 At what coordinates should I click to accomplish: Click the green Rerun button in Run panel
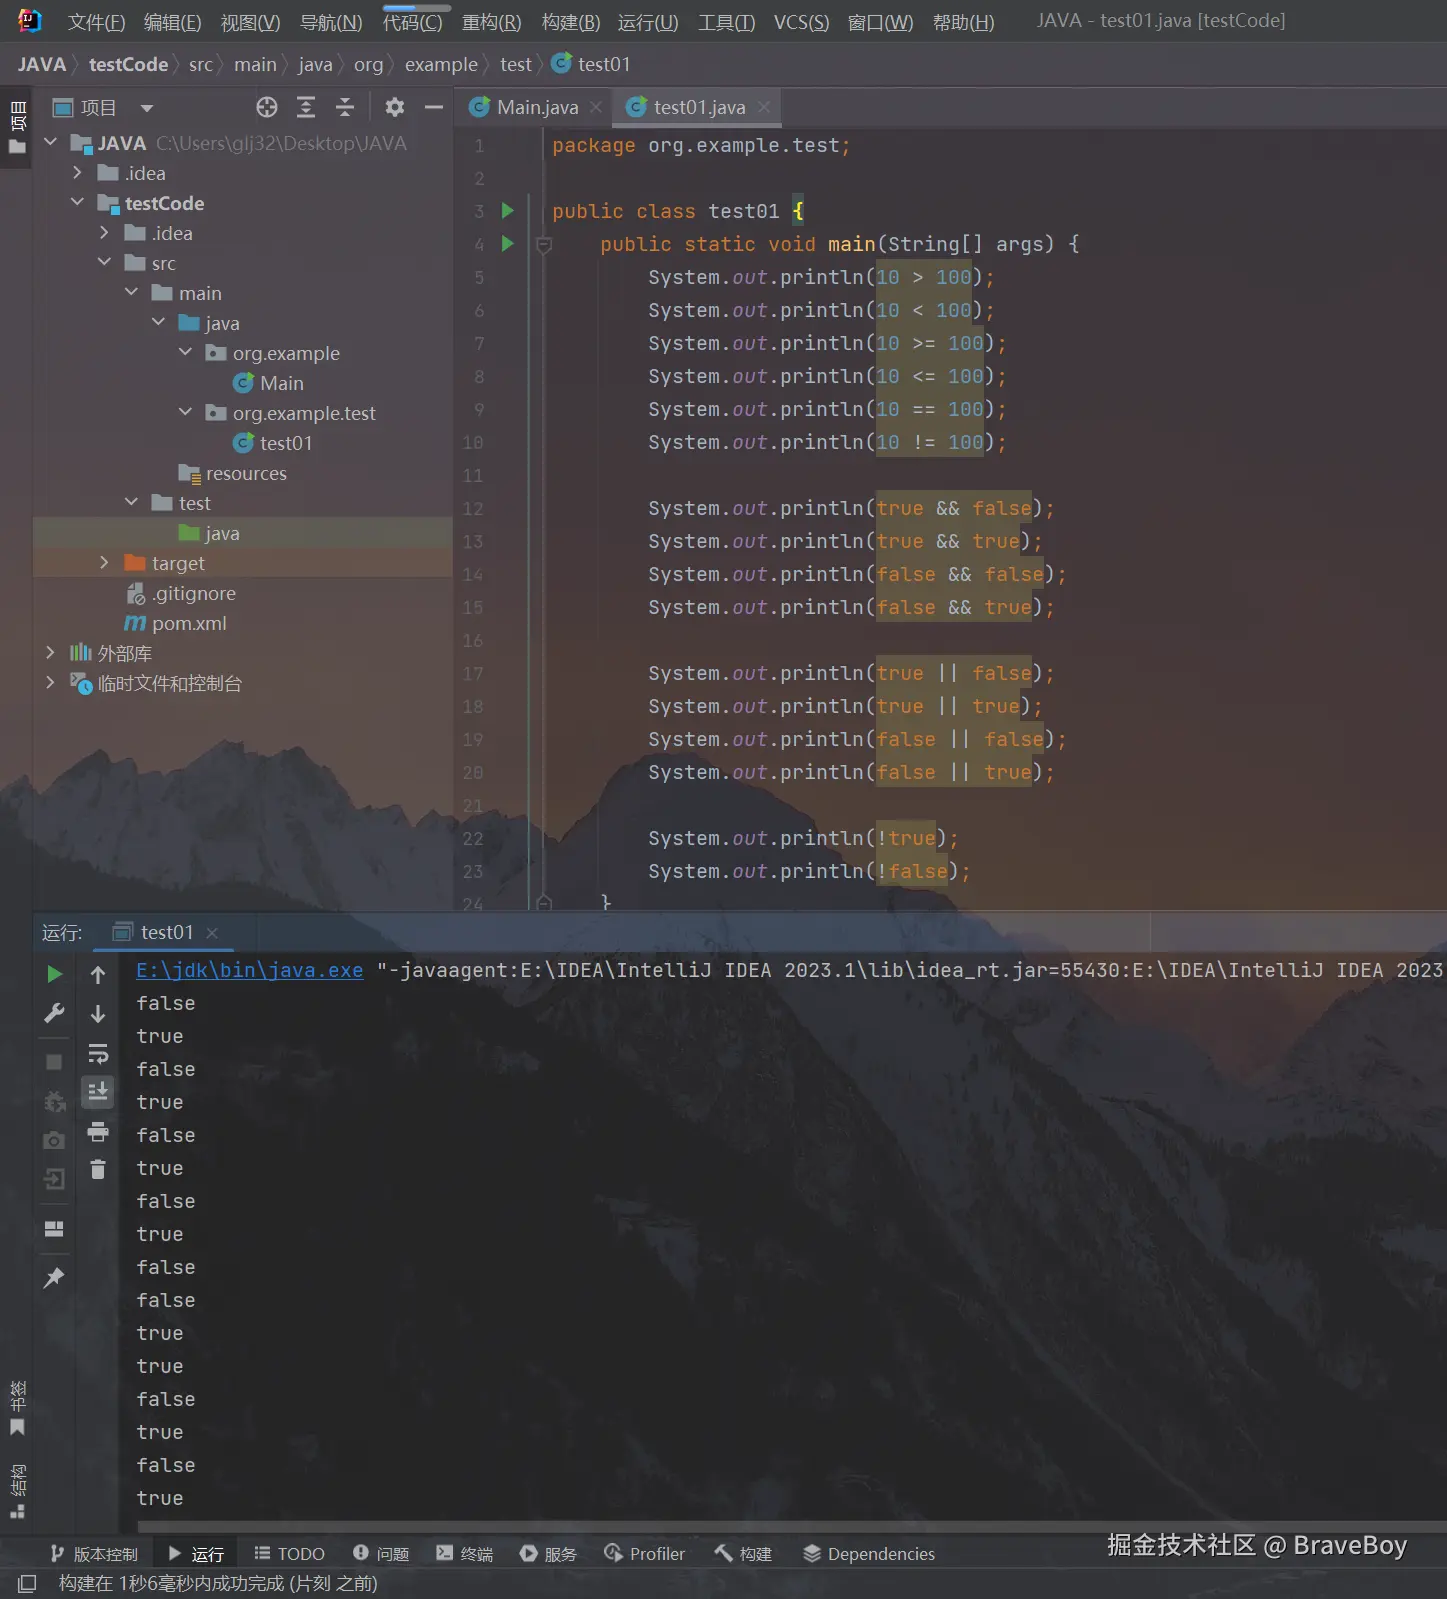55,974
